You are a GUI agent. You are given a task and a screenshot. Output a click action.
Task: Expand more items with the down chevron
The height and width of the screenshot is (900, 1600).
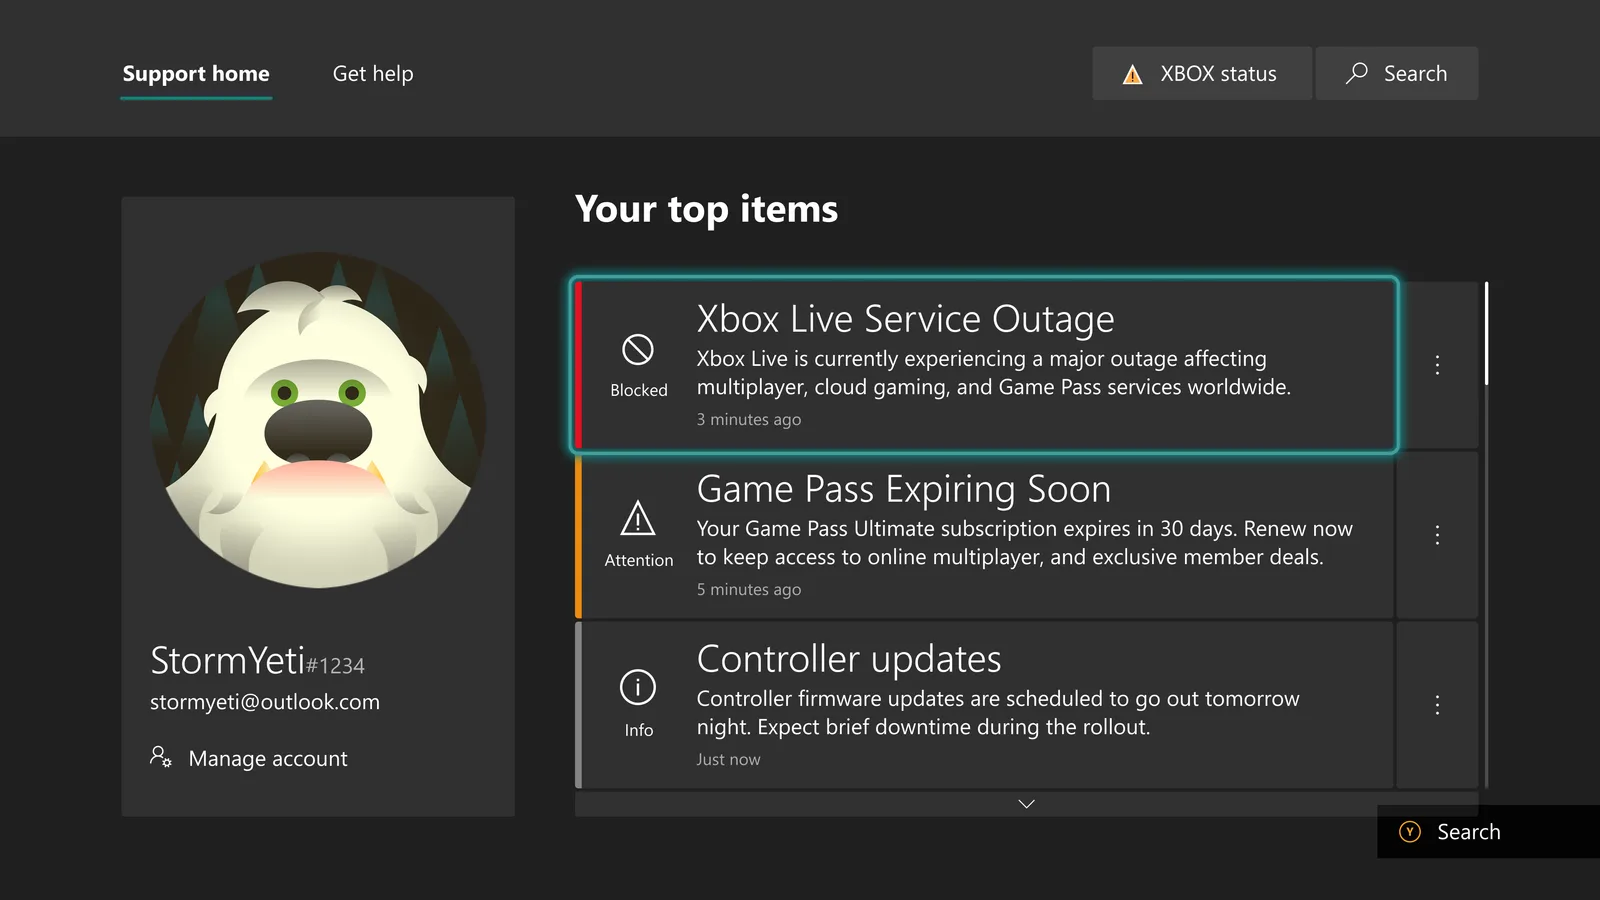(1026, 804)
